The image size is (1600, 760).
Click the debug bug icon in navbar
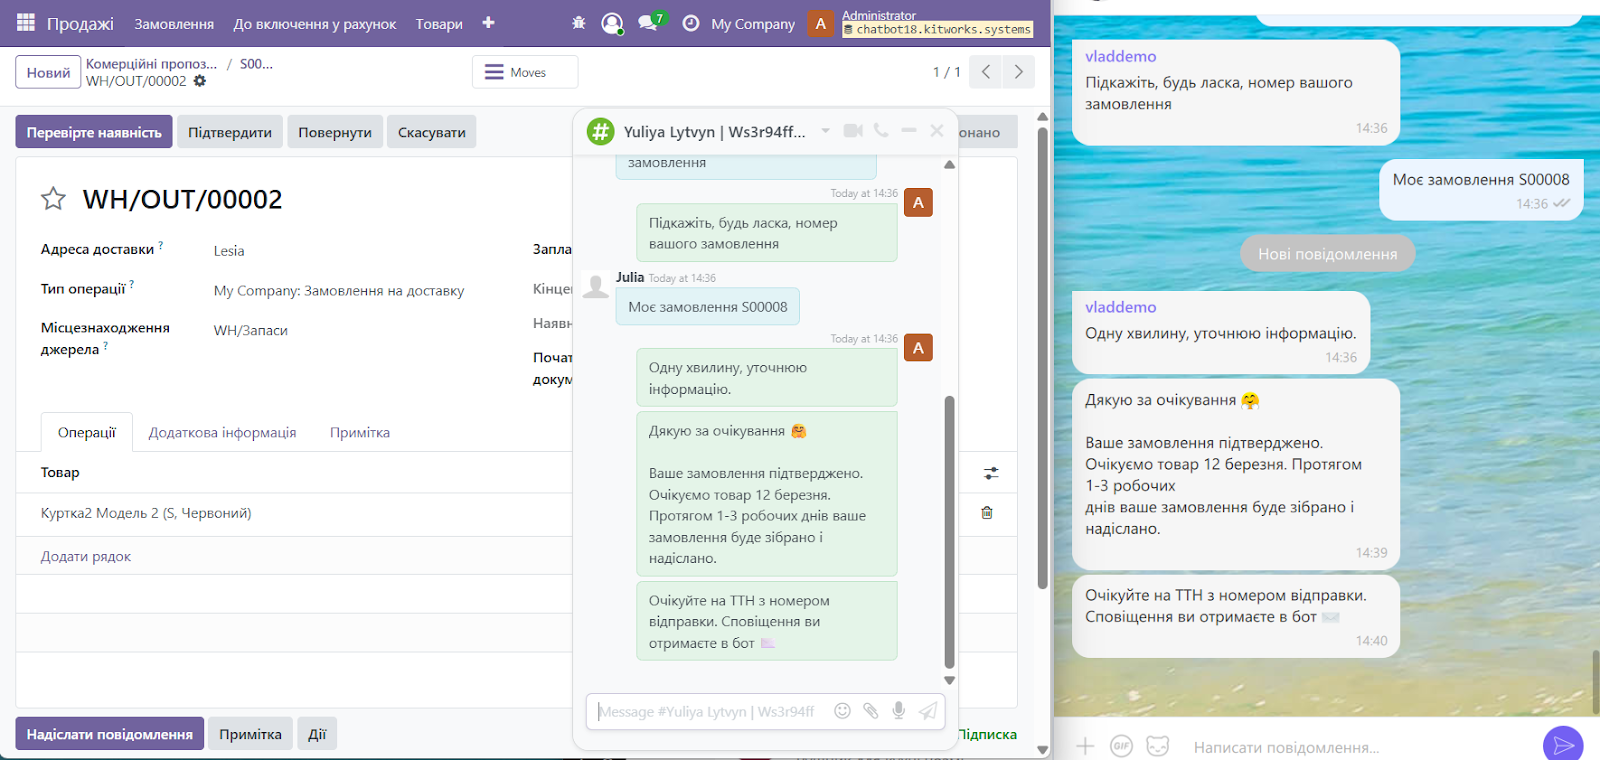578,23
